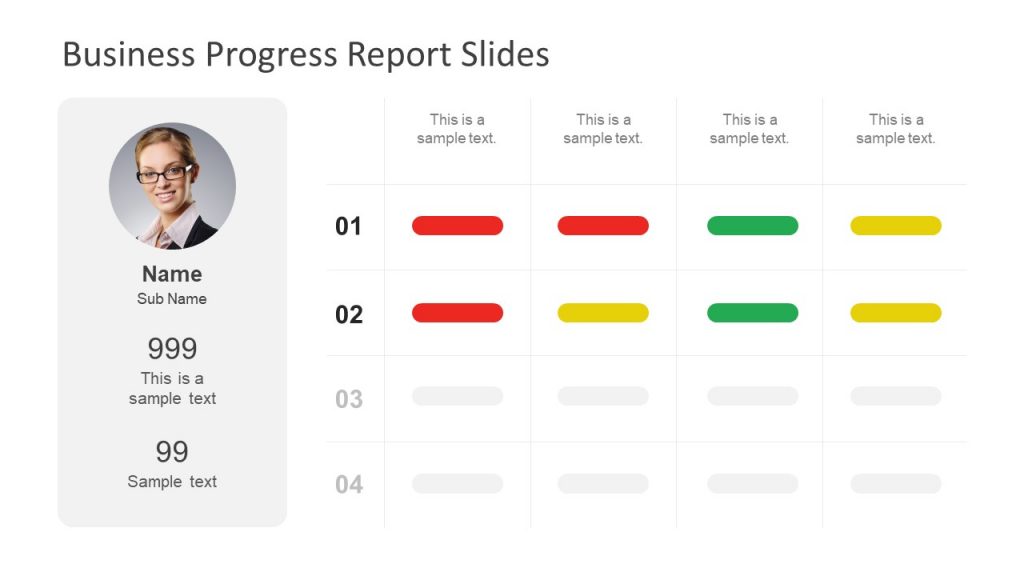
Task: Click the Sub Name text
Action: coord(172,299)
